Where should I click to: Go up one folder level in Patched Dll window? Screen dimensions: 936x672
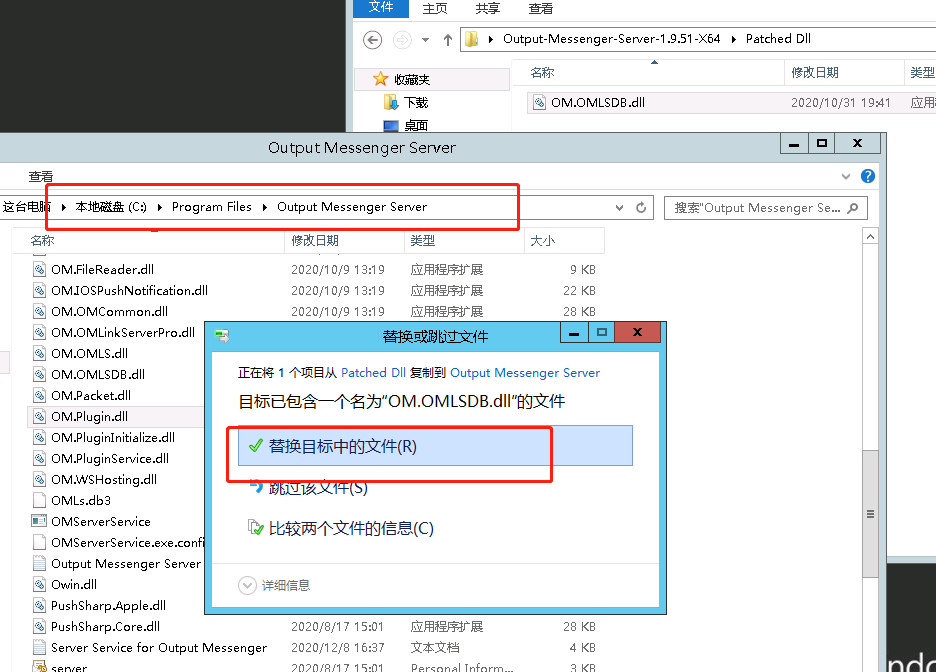(x=448, y=40)
